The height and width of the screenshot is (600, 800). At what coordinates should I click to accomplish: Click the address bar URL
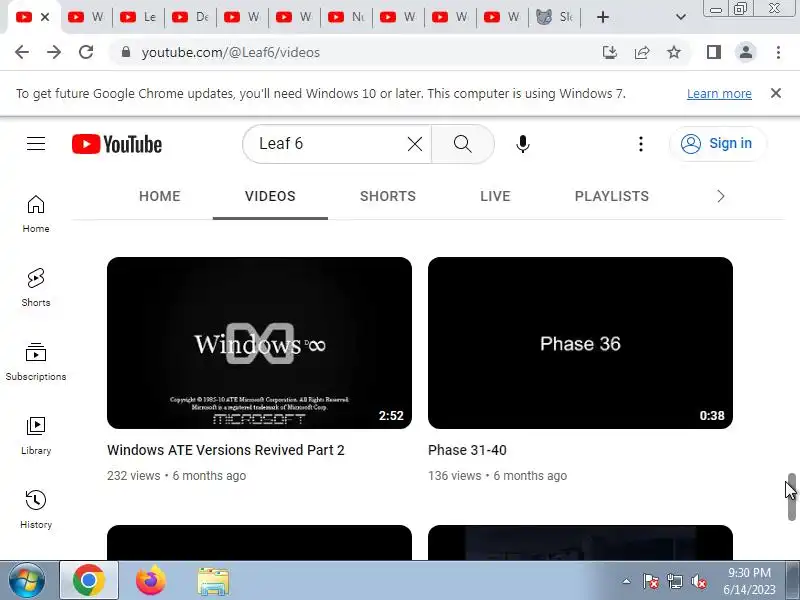[231, 52]
